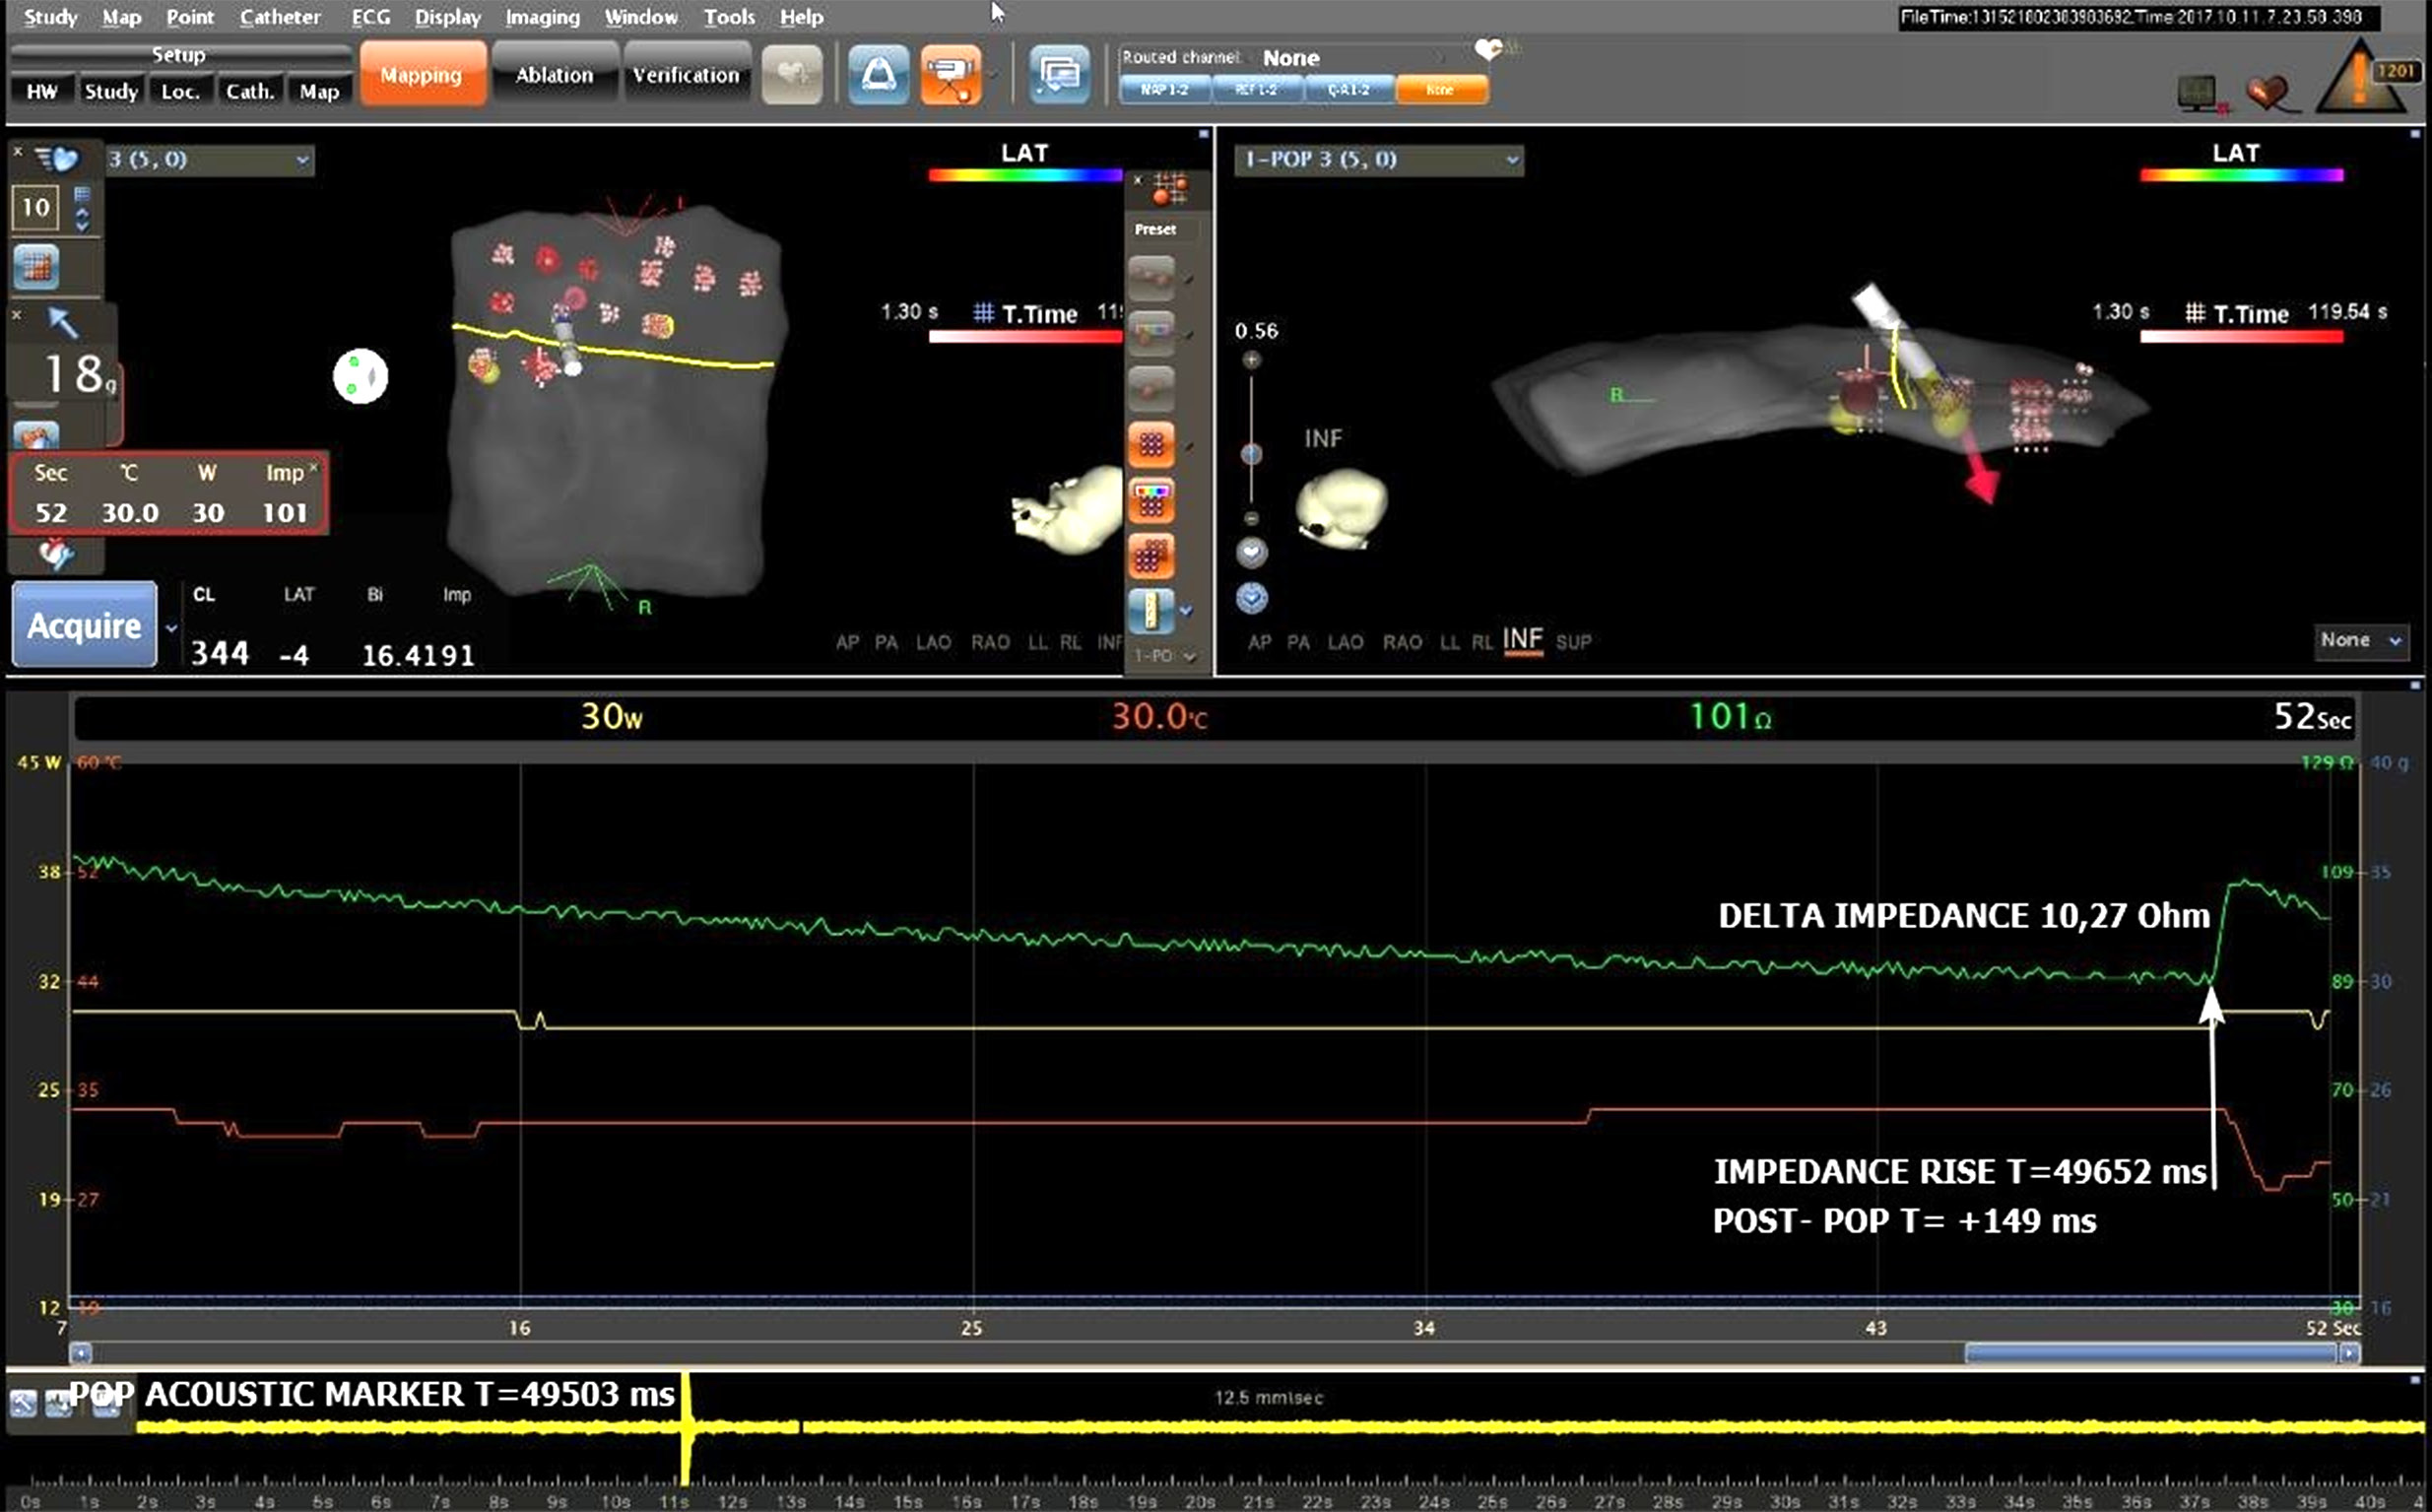Click the white catheter orientation sphere
This screenshot has height=1512, width=2432.
click(360, 377)
